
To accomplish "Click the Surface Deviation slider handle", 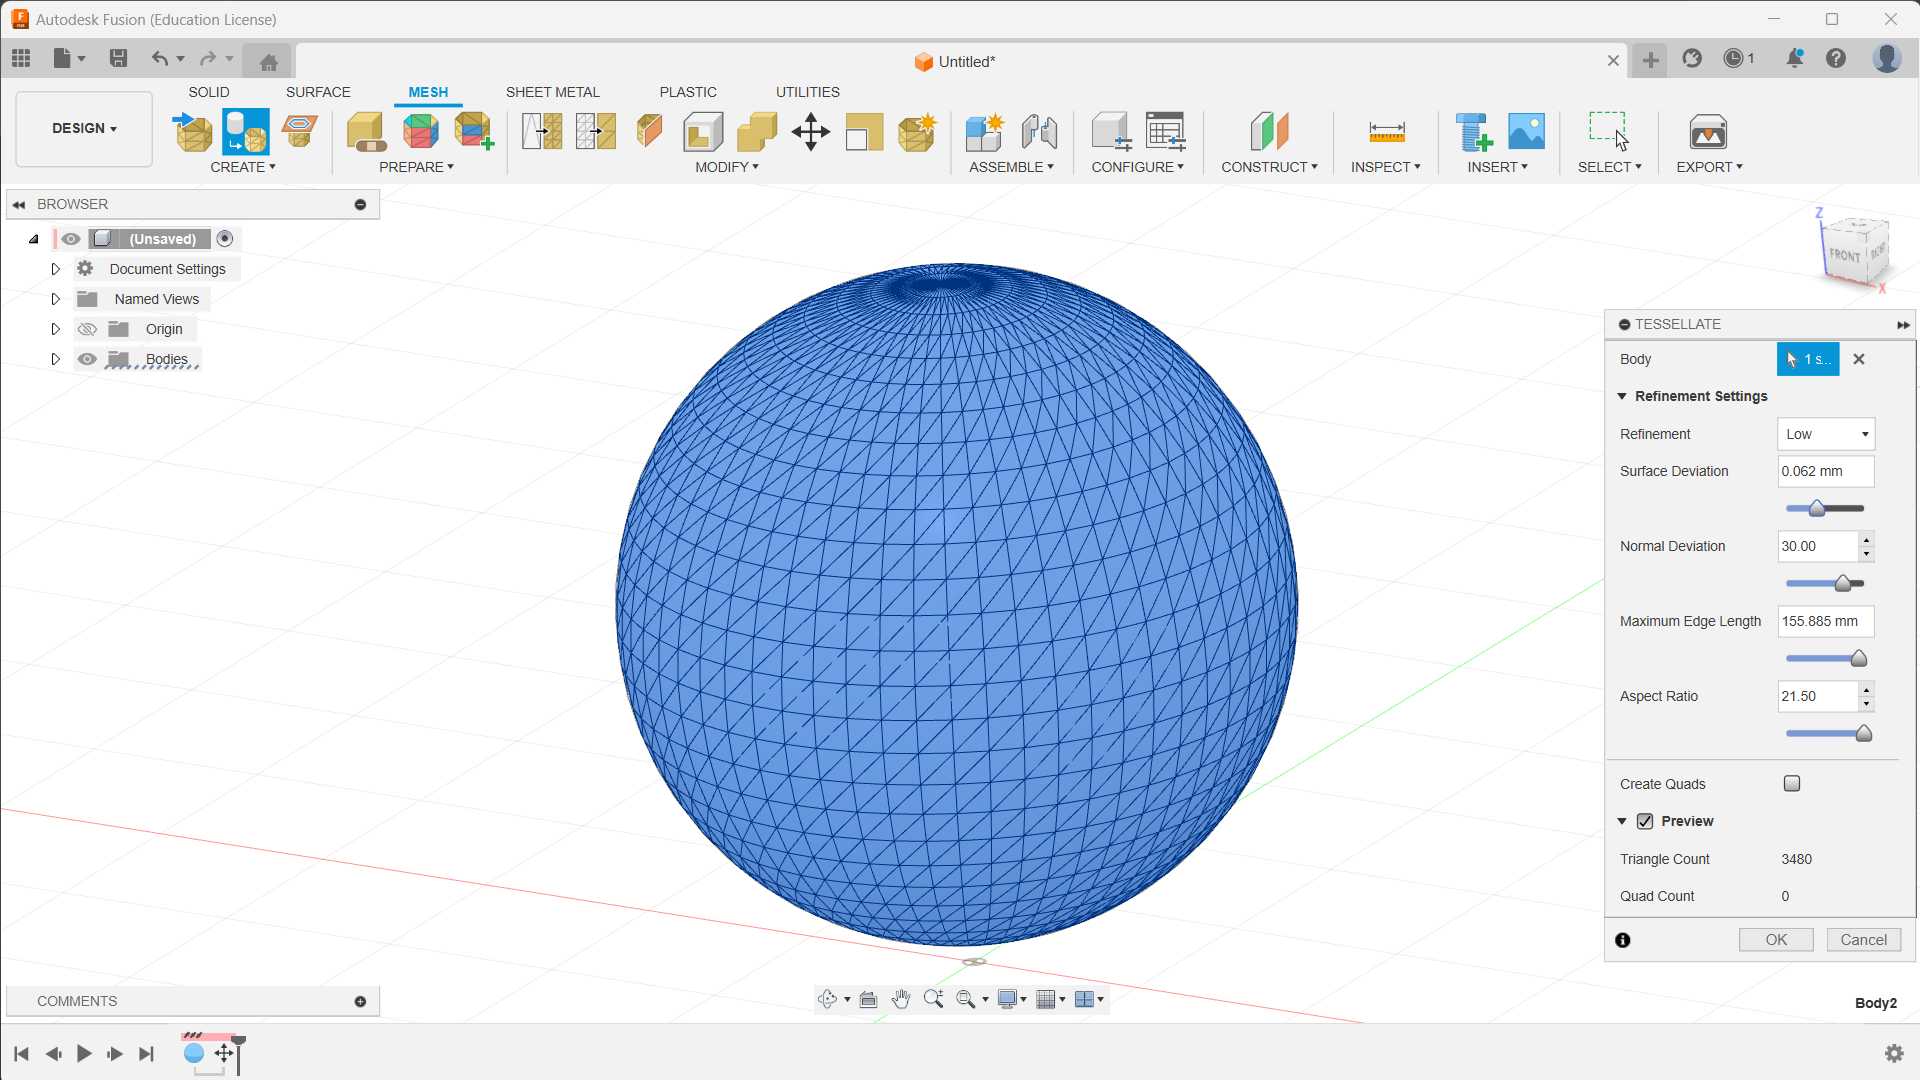I will pos(1817,509).
